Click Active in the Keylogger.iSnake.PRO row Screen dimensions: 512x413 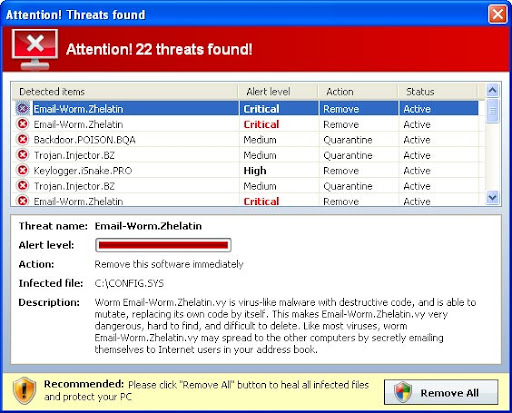coord(417,171)
